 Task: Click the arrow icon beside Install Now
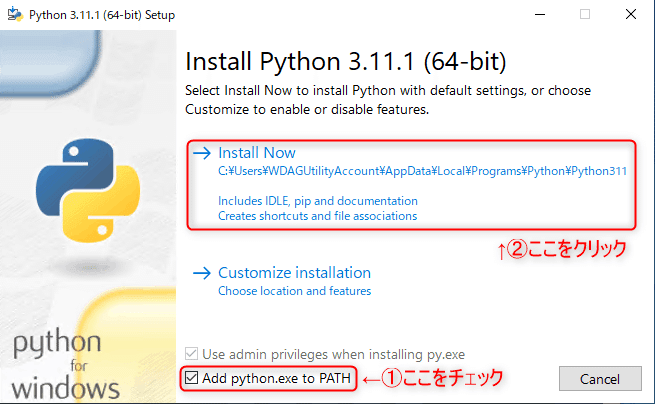click(x=203, y=153)
